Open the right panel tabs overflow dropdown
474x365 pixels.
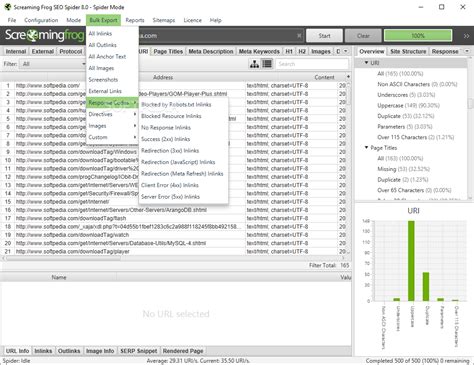(467, 51)
